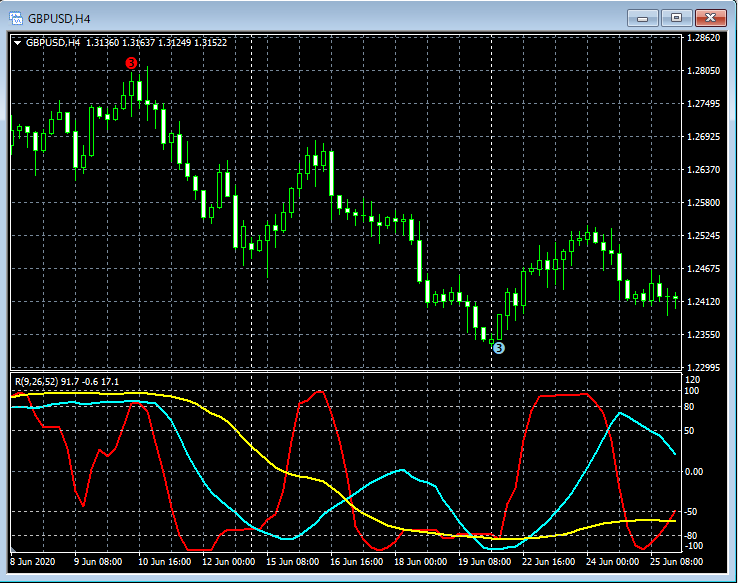This screenshot has width=738, height=583.
Task: Click indicator scale value 120
Action: tap(693, 380)
